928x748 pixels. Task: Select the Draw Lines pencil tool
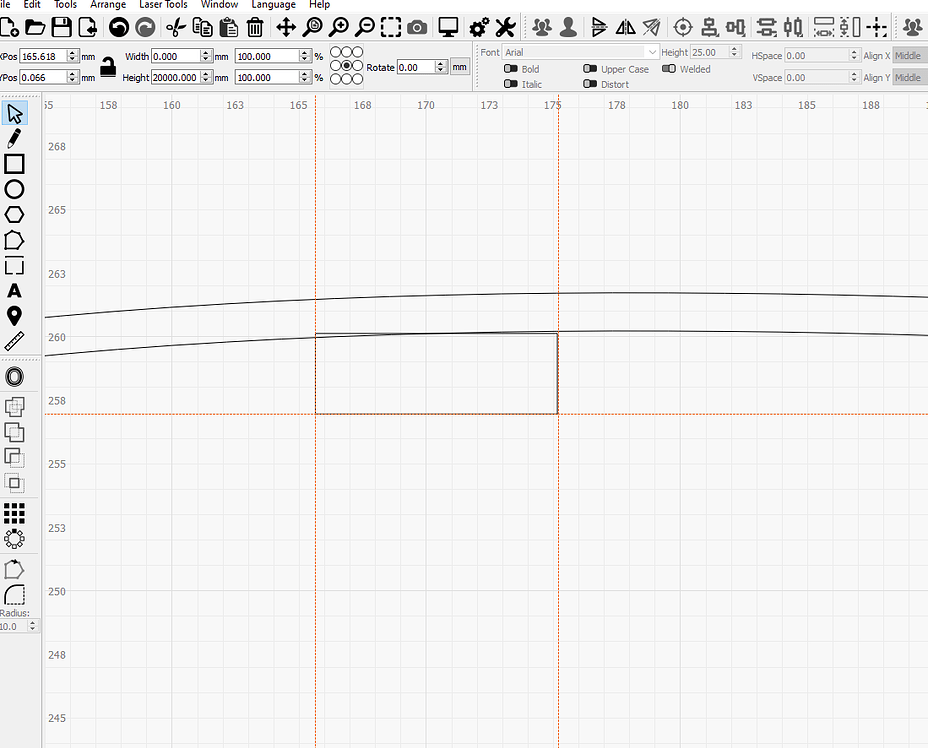14,138
